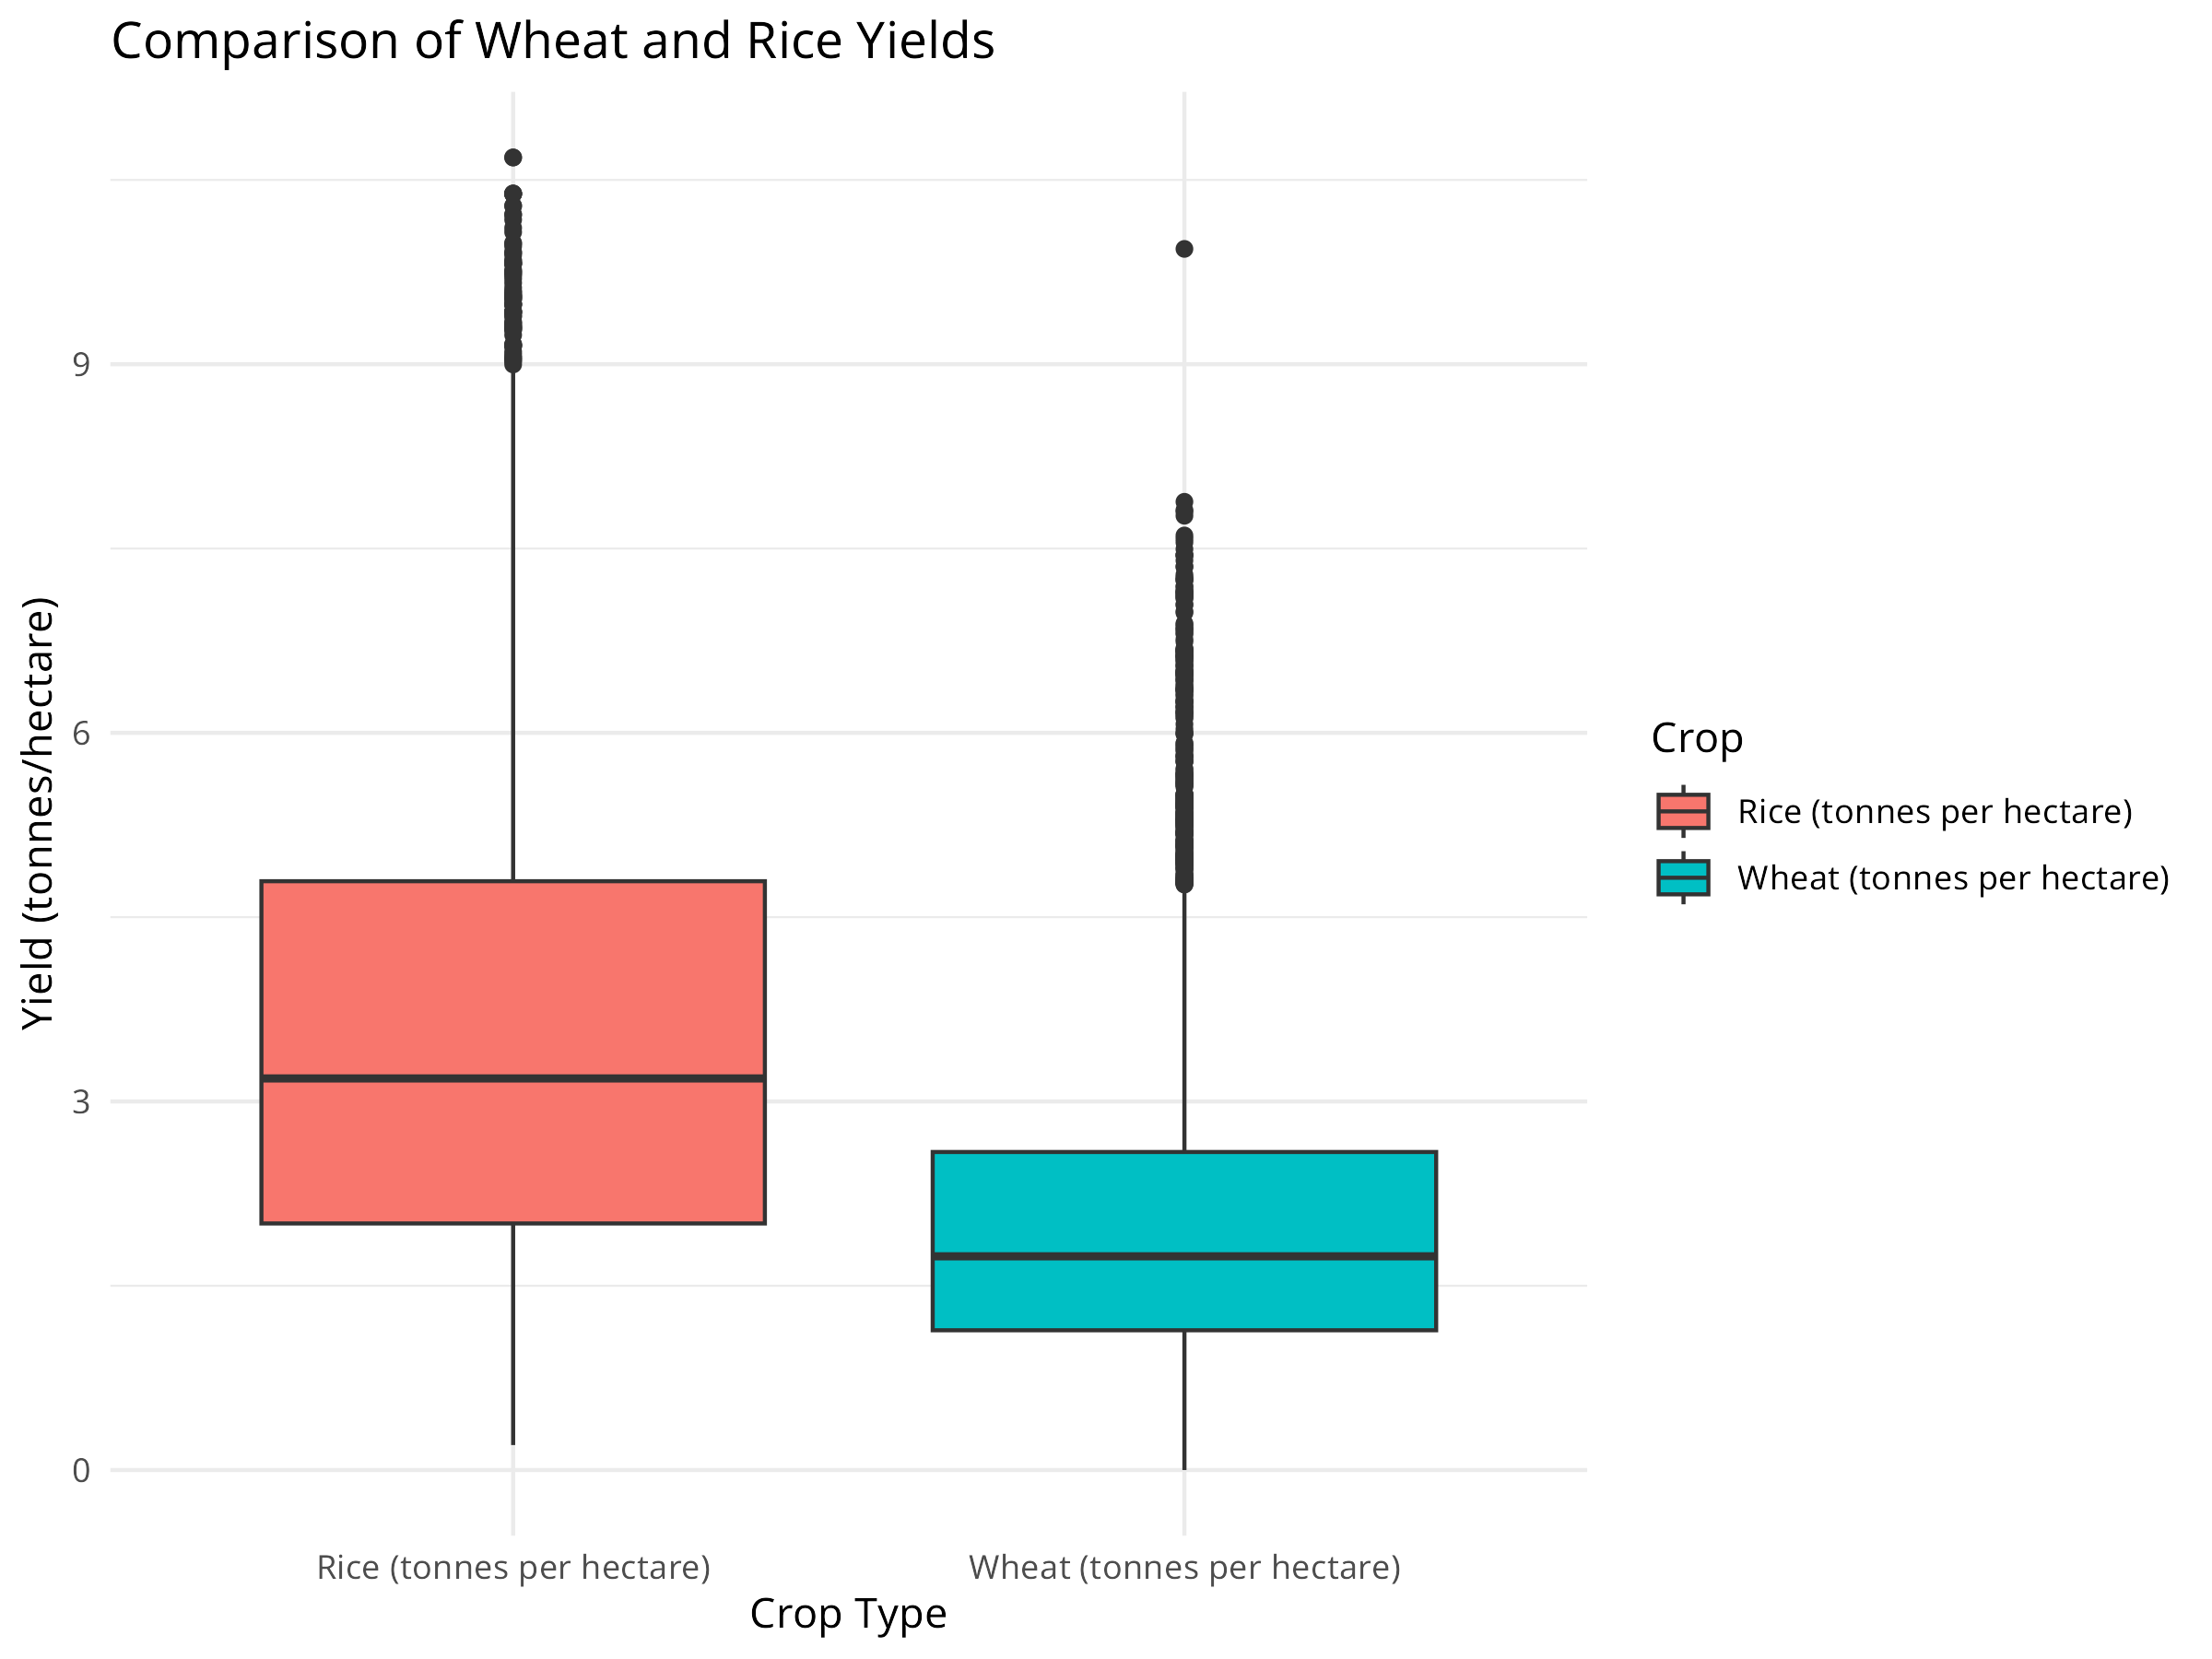The image size is (2212, 1659).
Task: Click the topmost Rice outlier dot
Action: pyautogui.click(x=513, y=157)
